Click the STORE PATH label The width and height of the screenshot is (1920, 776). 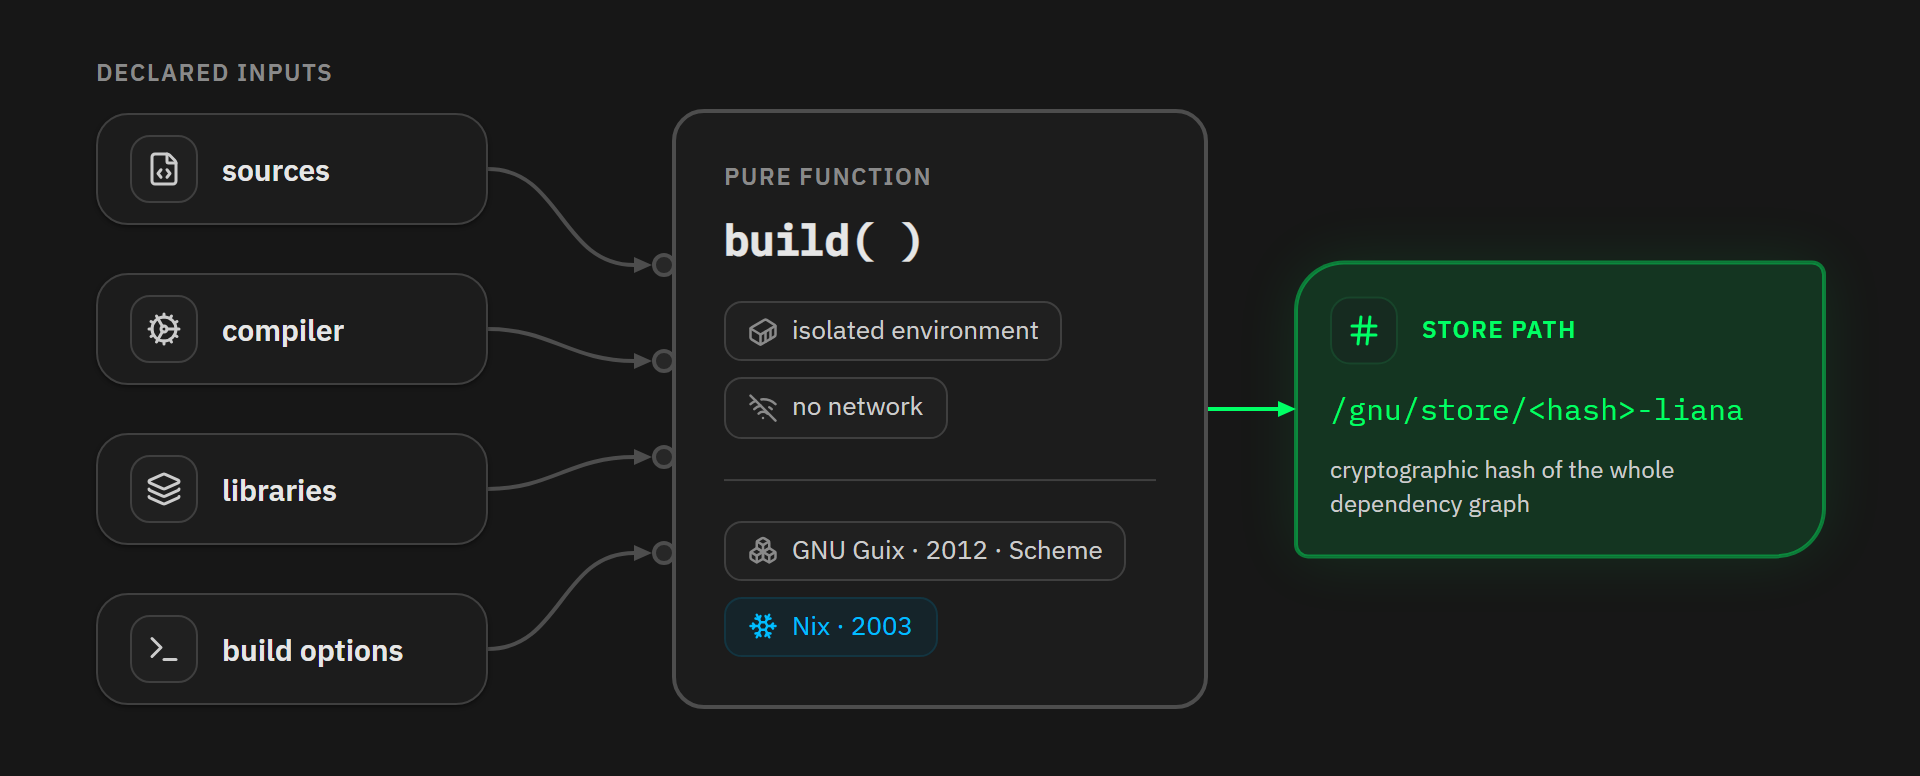(1498, 330)
